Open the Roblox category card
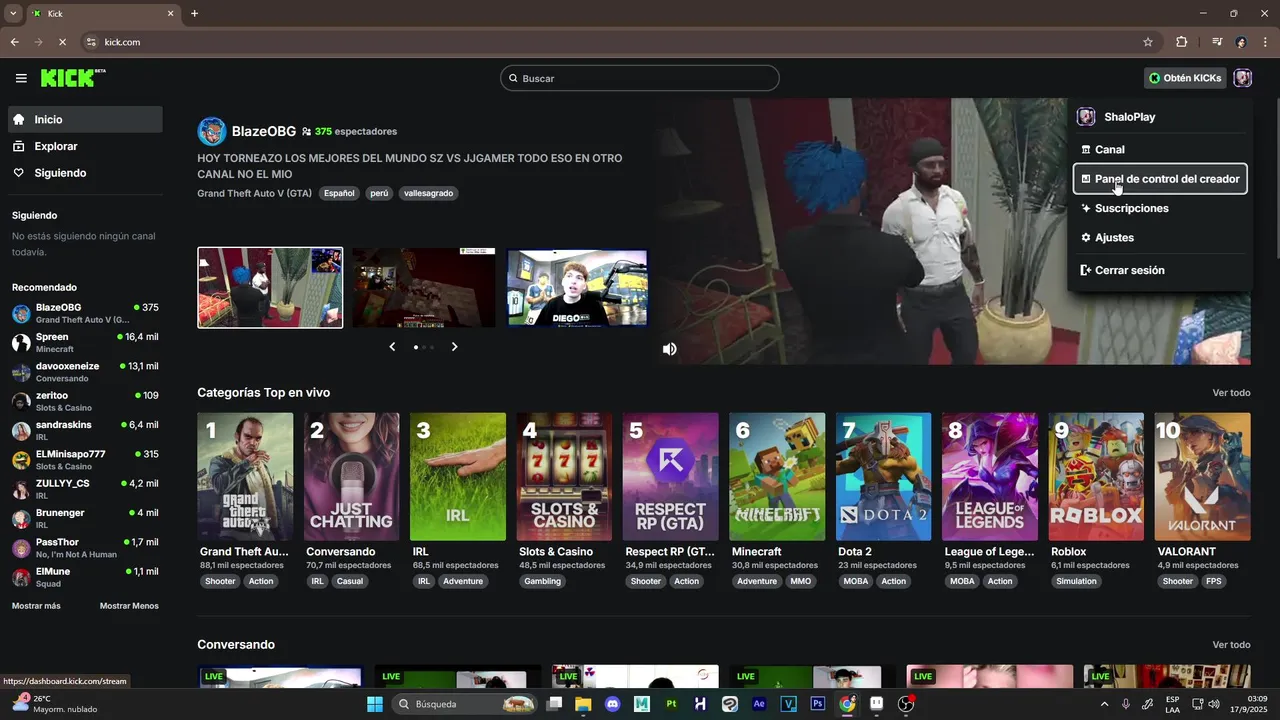 point(1096,477)
